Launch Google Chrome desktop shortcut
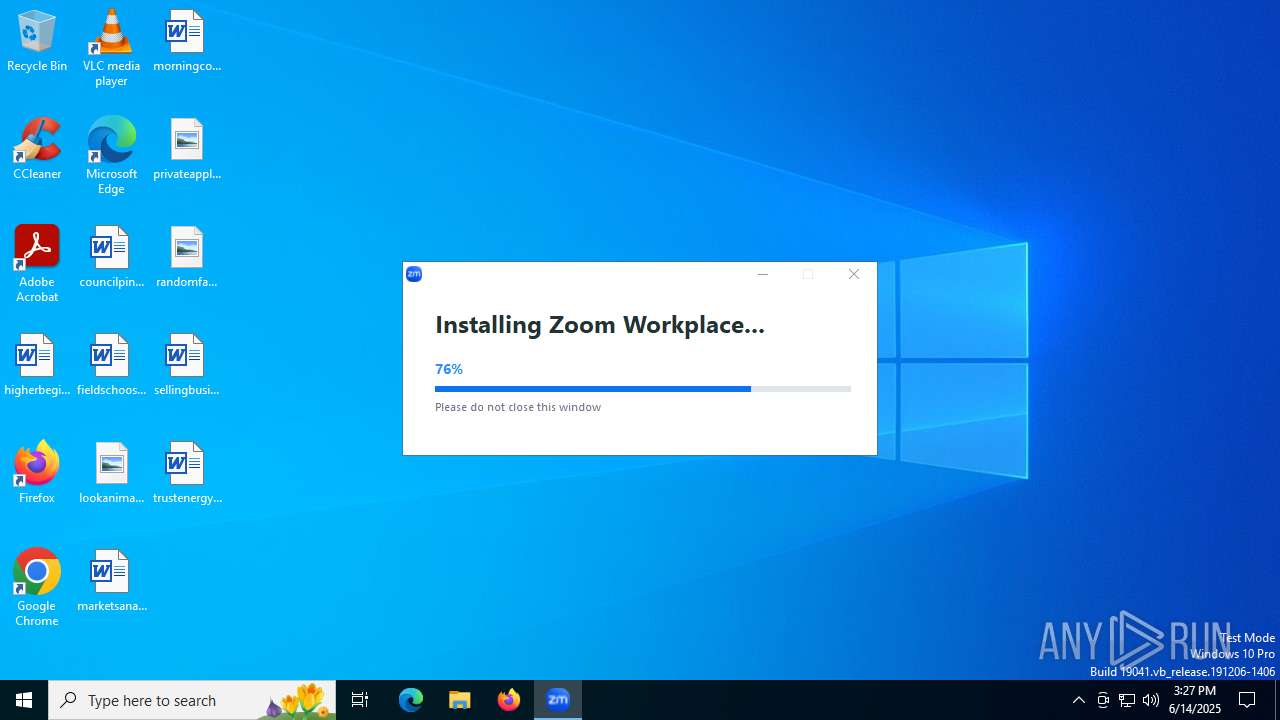The image size is (1280, 720). [x=37, y=588]
